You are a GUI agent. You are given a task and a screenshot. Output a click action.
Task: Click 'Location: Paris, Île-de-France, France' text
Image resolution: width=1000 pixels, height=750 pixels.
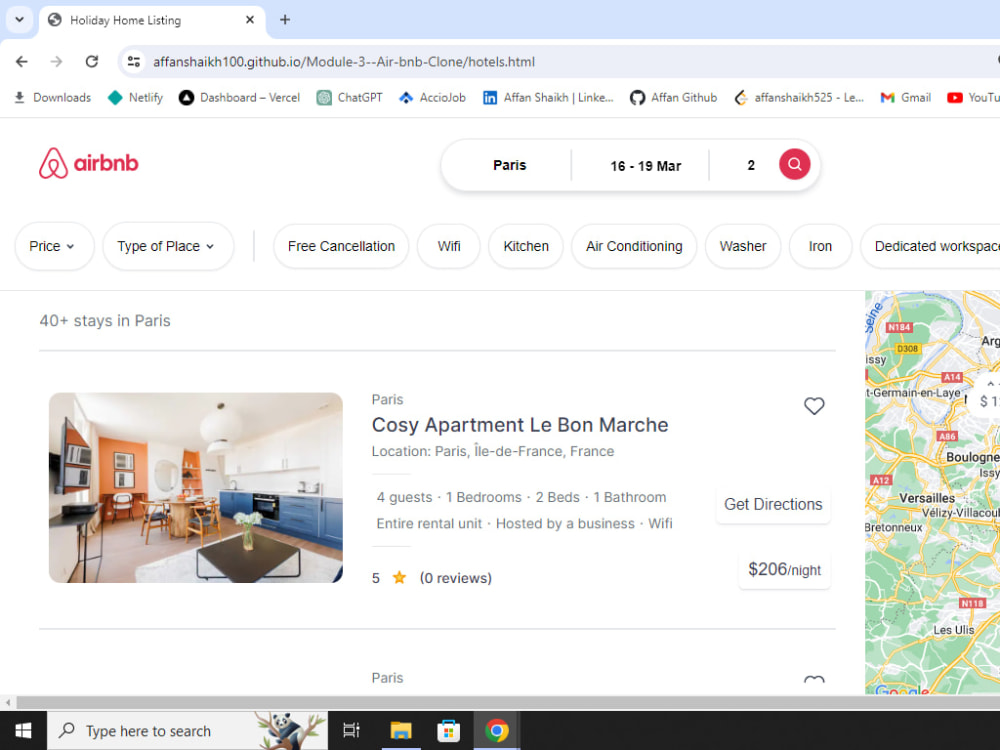point(493,452)
